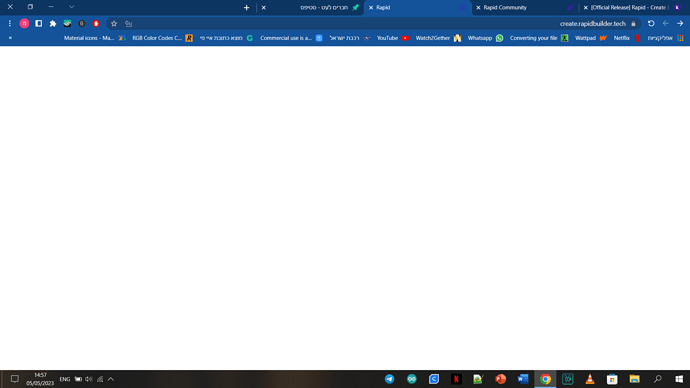Open Chrome's three-dot menu

(10, 24)
